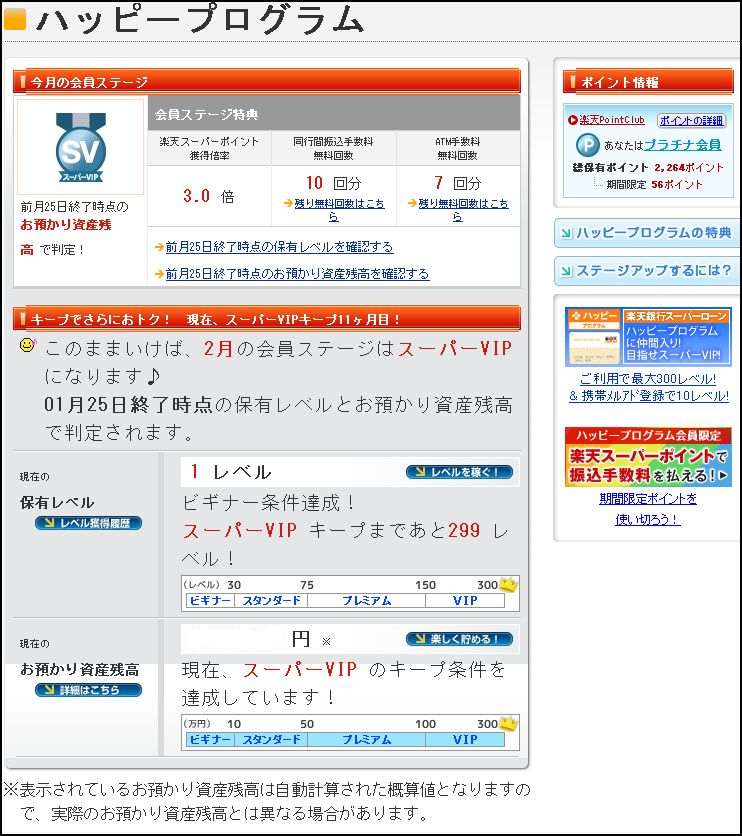Viewport: 742px width, 836px height.
Task: Click the crown icon on asset balance gauge
Action: click(509, 724)
